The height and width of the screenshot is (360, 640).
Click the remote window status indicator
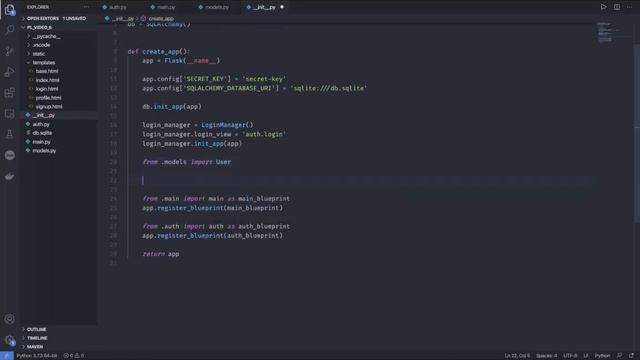click(x=7, y=356)
